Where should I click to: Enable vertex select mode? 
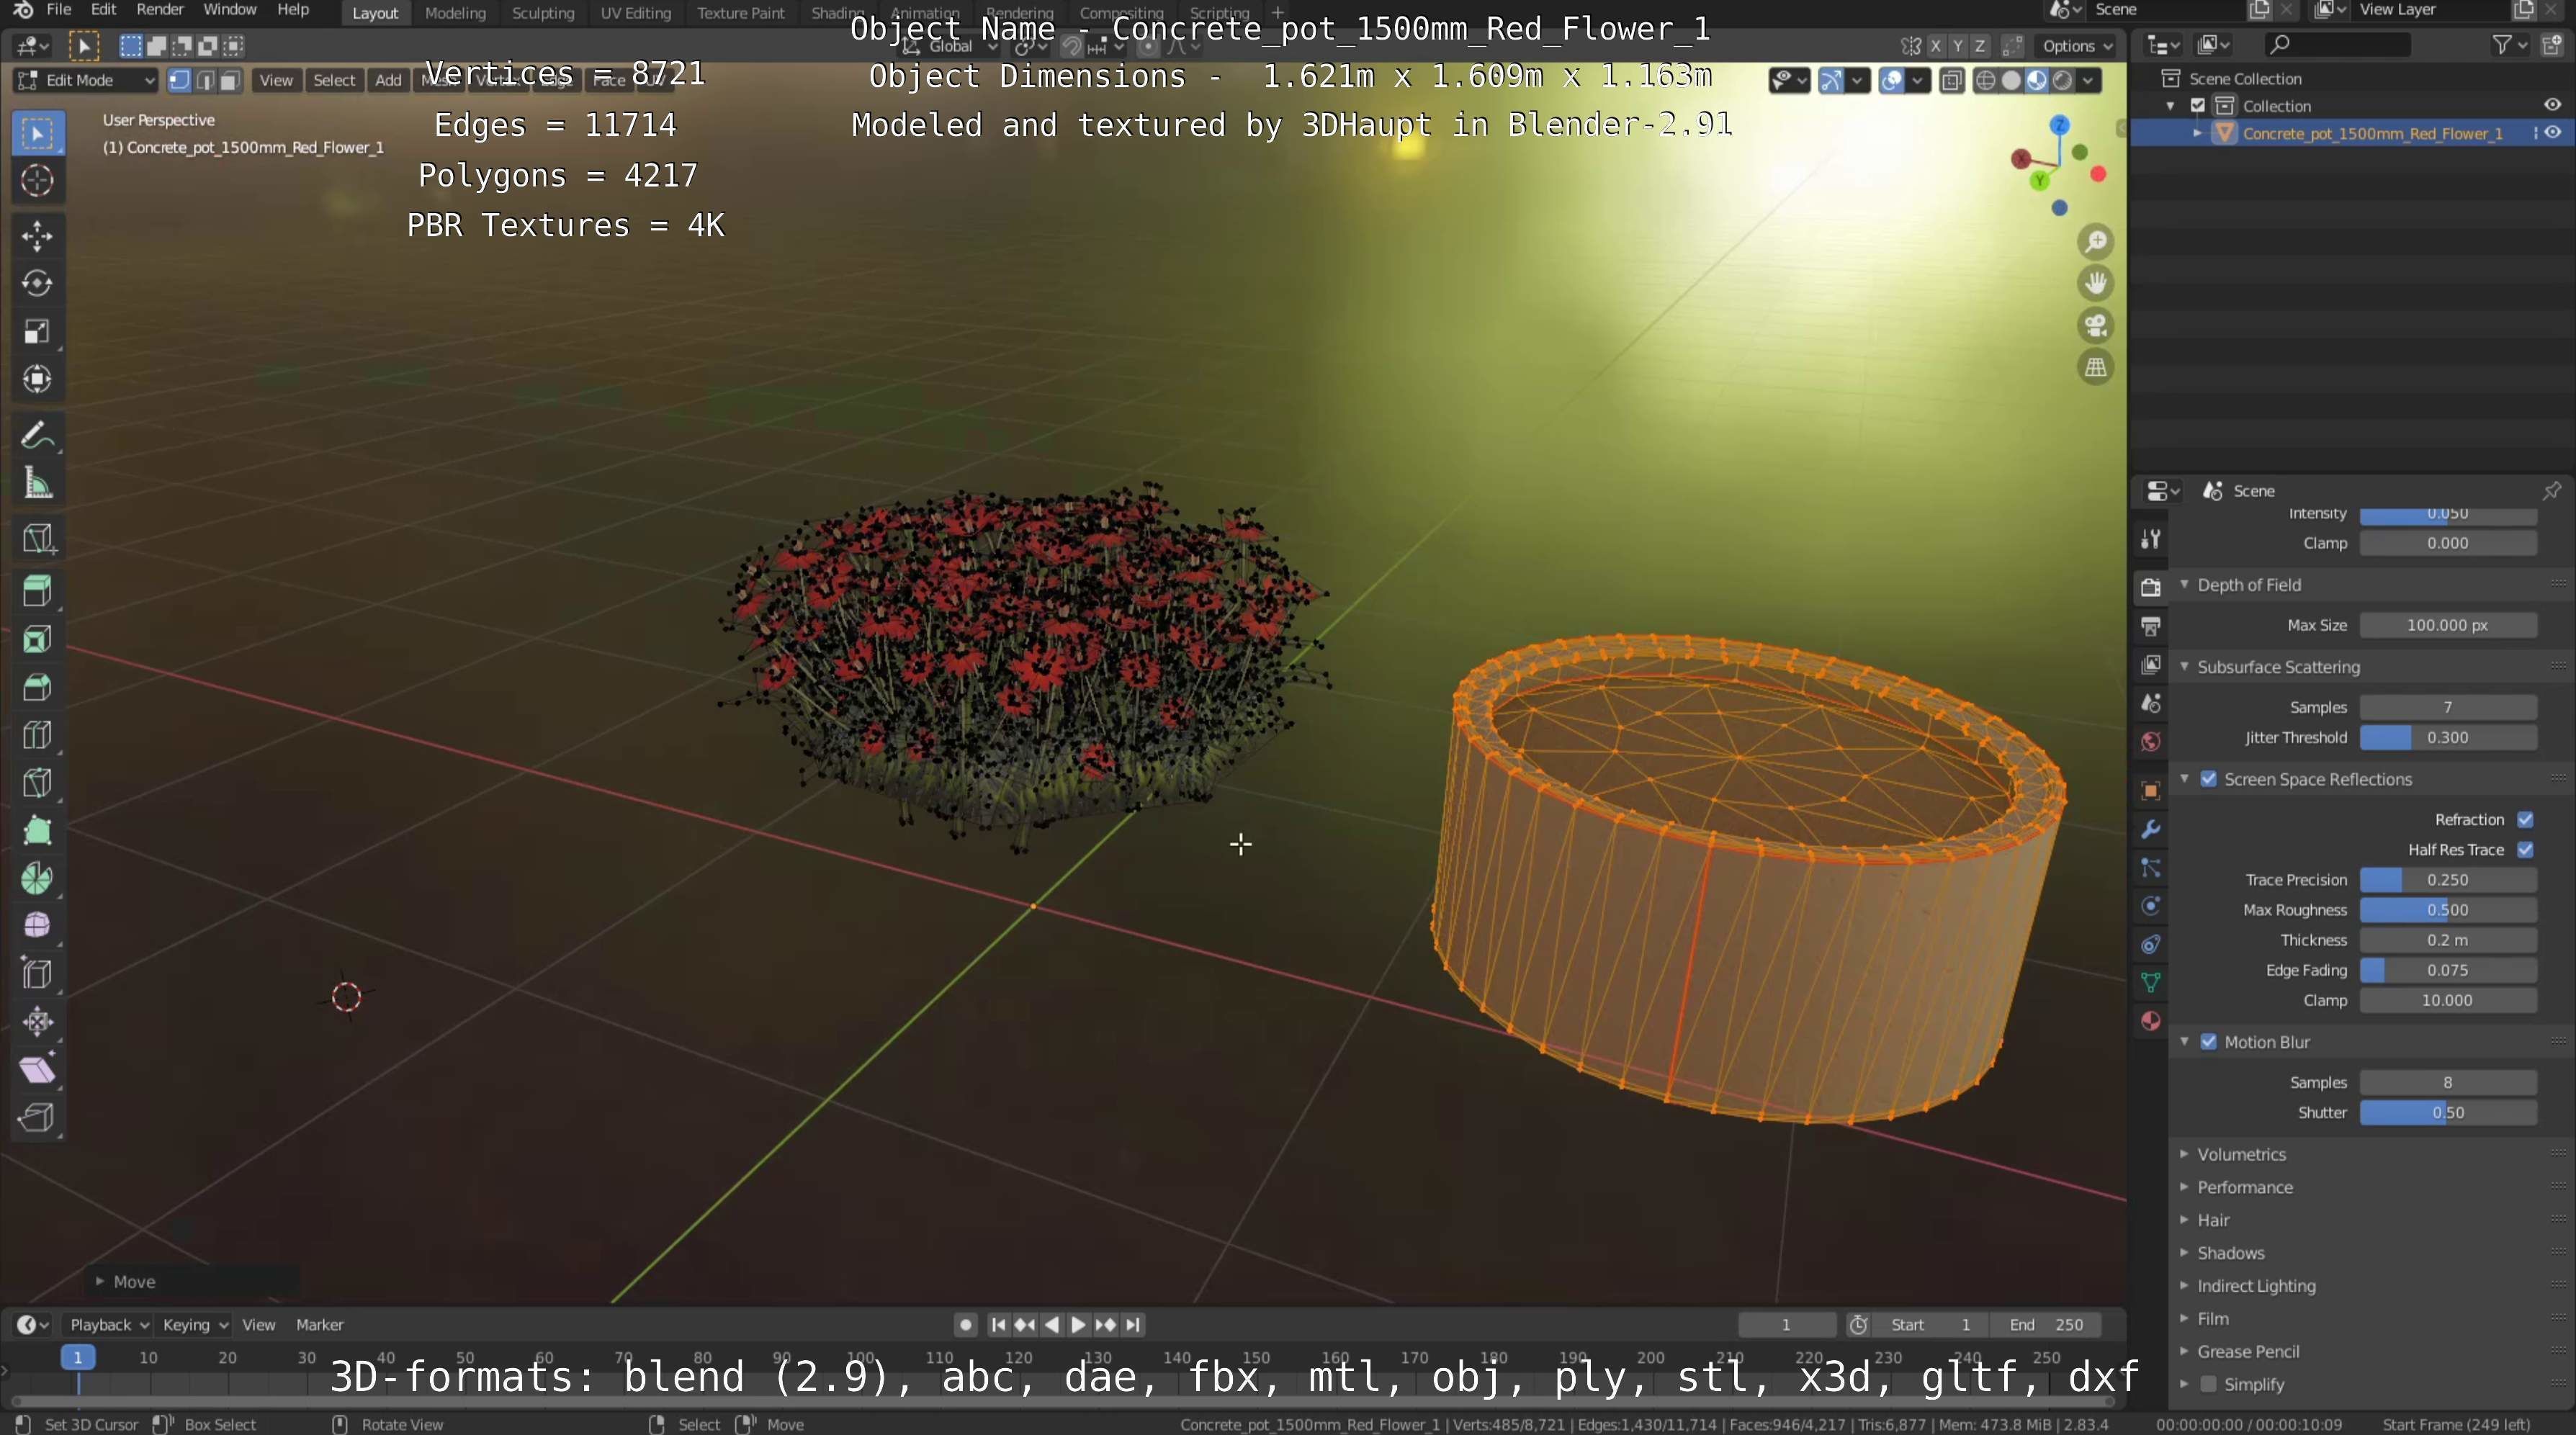pos(180,81)
